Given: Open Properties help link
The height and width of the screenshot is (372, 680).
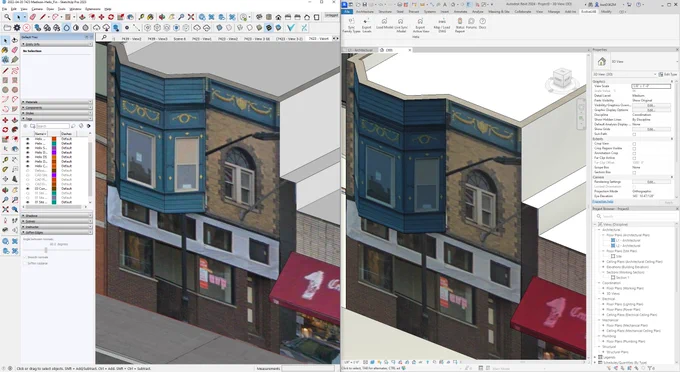Looking at the screenshot, I should [x=603, y=202].
